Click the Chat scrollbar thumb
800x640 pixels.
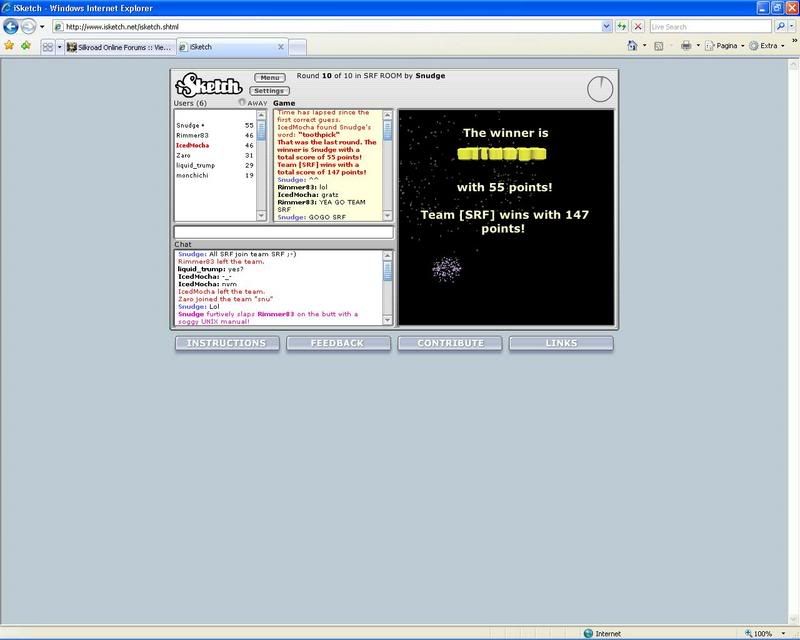tap(387, 270)
